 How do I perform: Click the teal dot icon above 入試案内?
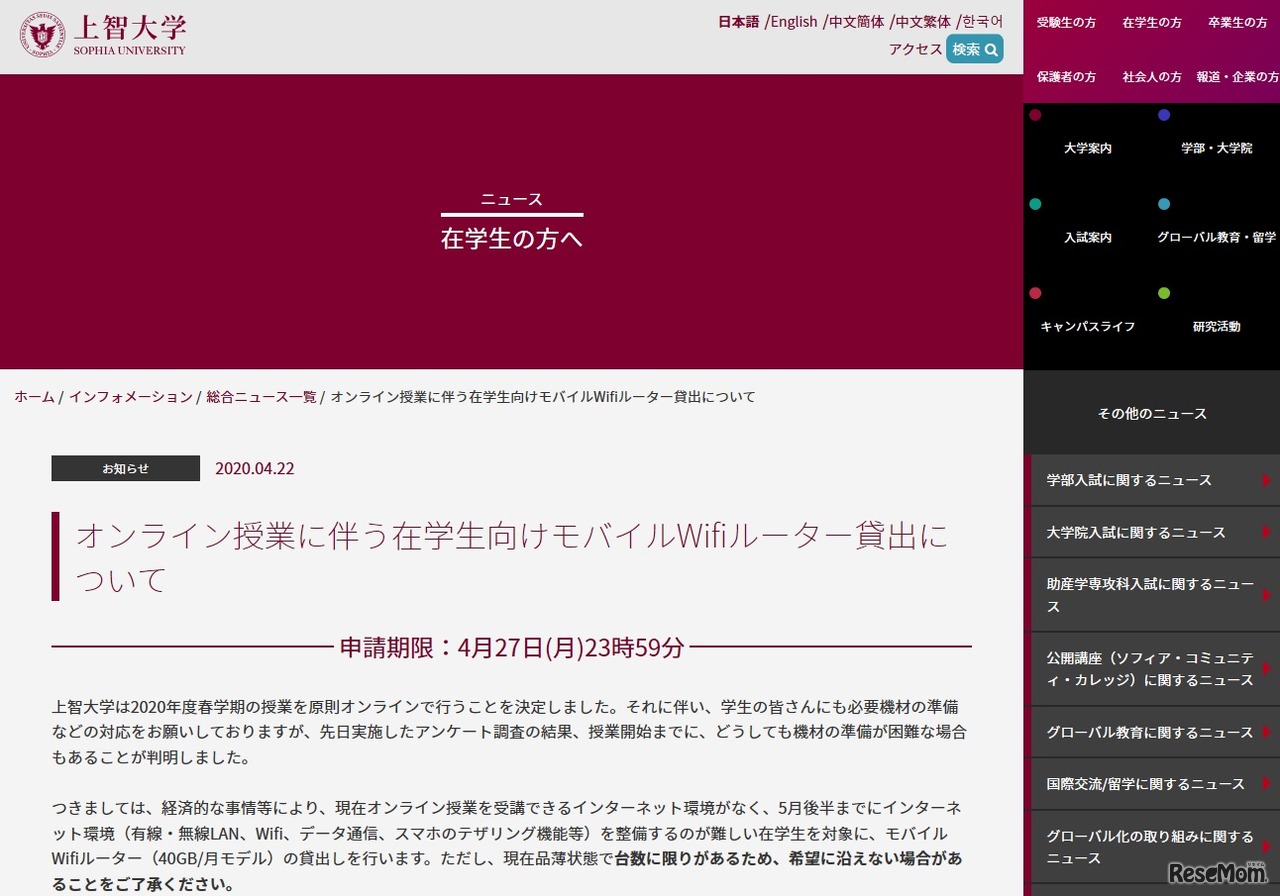click(1035, 204)
